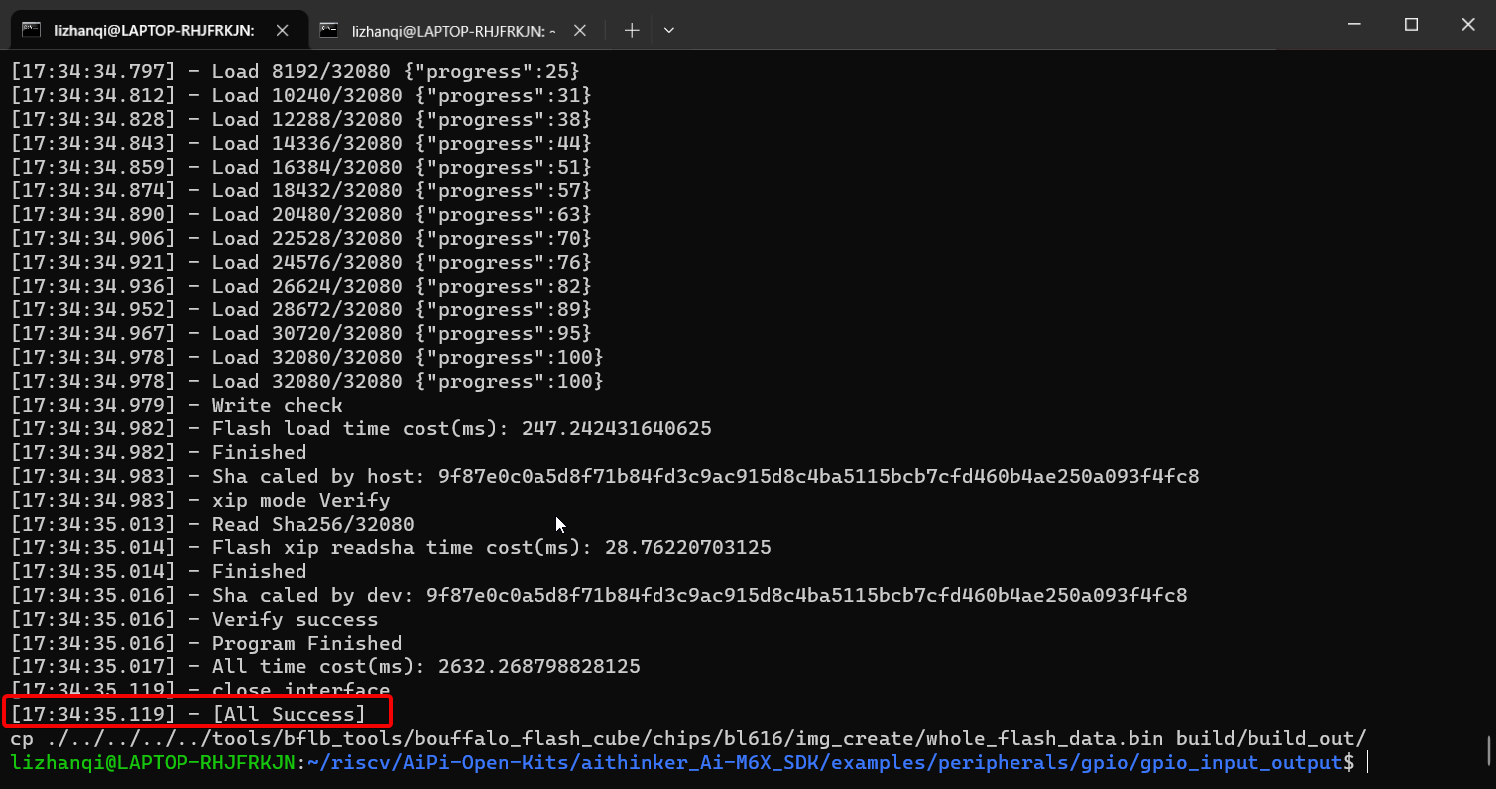1496x789 pixels.
Task: Open a new terminal tab with plus button
Action: click(632, 30)
